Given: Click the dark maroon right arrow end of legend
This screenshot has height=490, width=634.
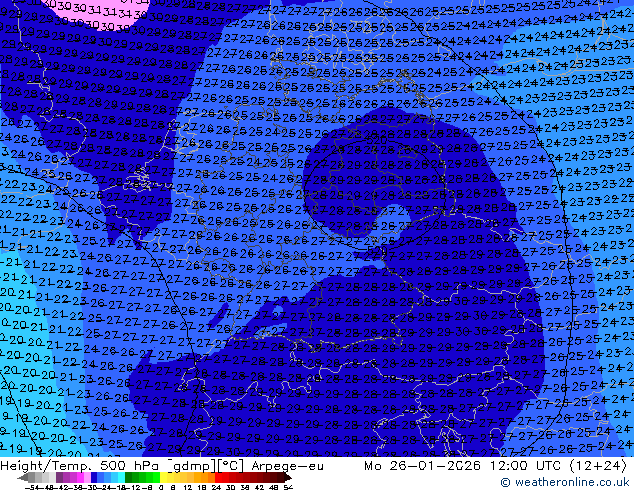Looking at the screenshot, I should 287,477.
